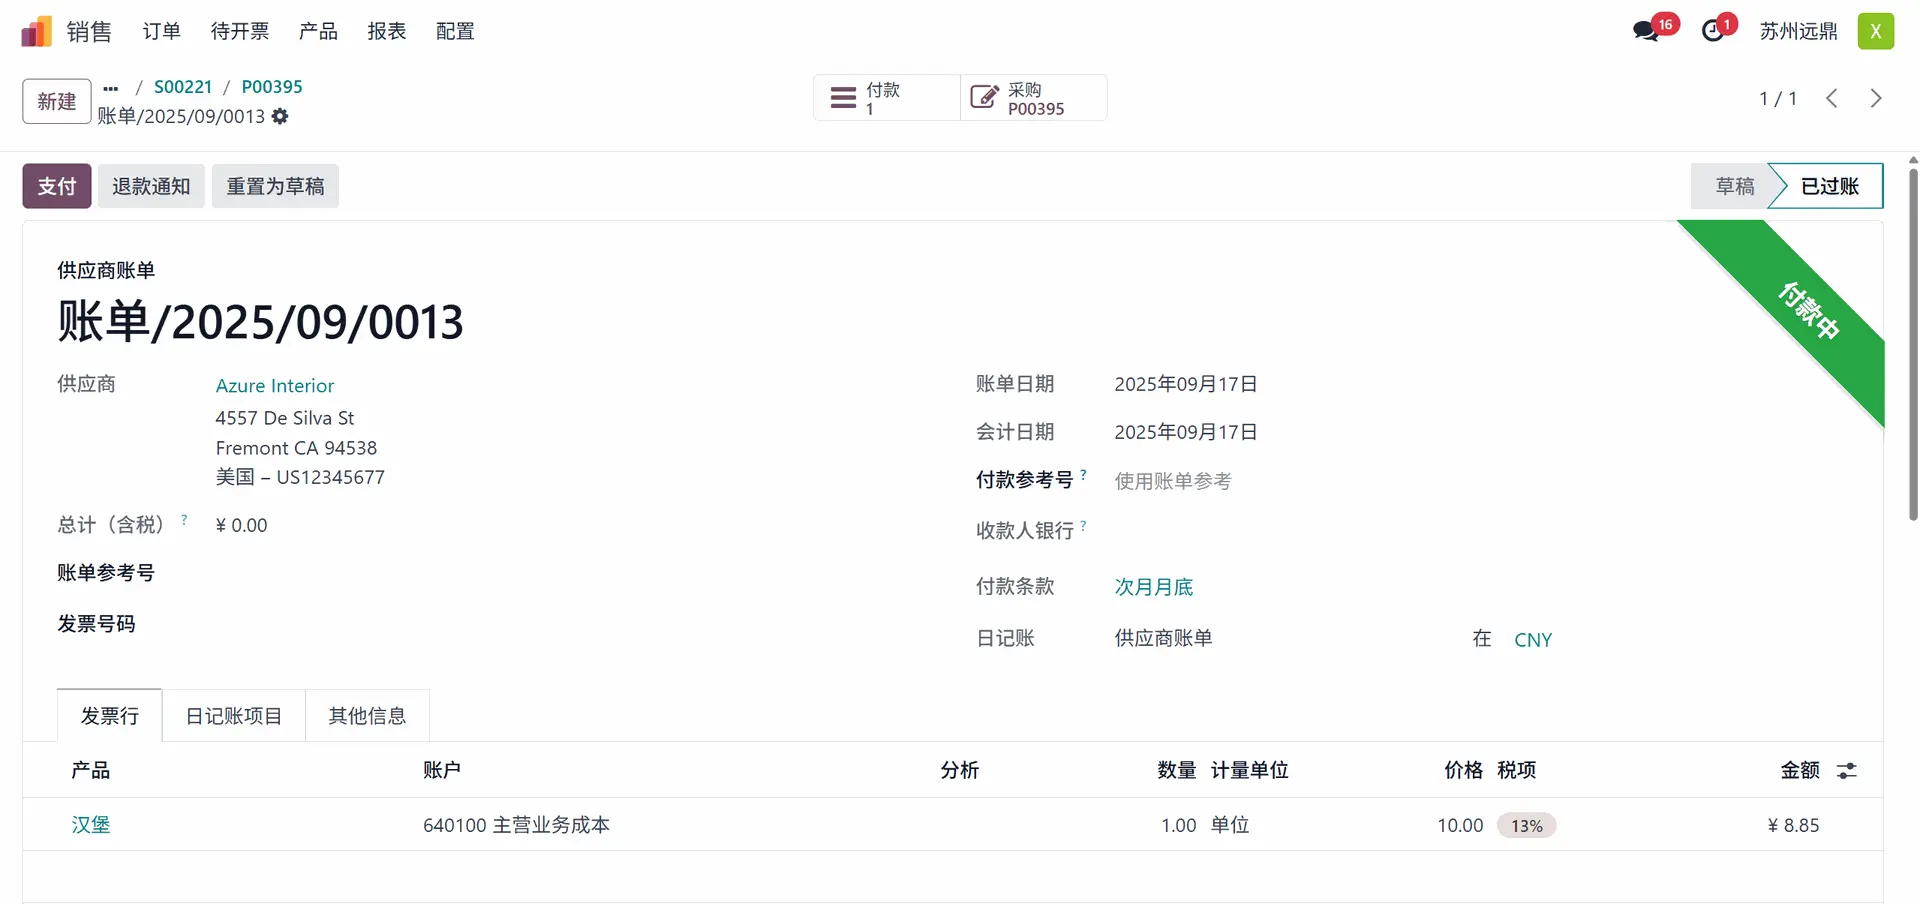Open the gear actions menu beside bill number
Screen dimensions: 1920x904
(x=280, y=116)
